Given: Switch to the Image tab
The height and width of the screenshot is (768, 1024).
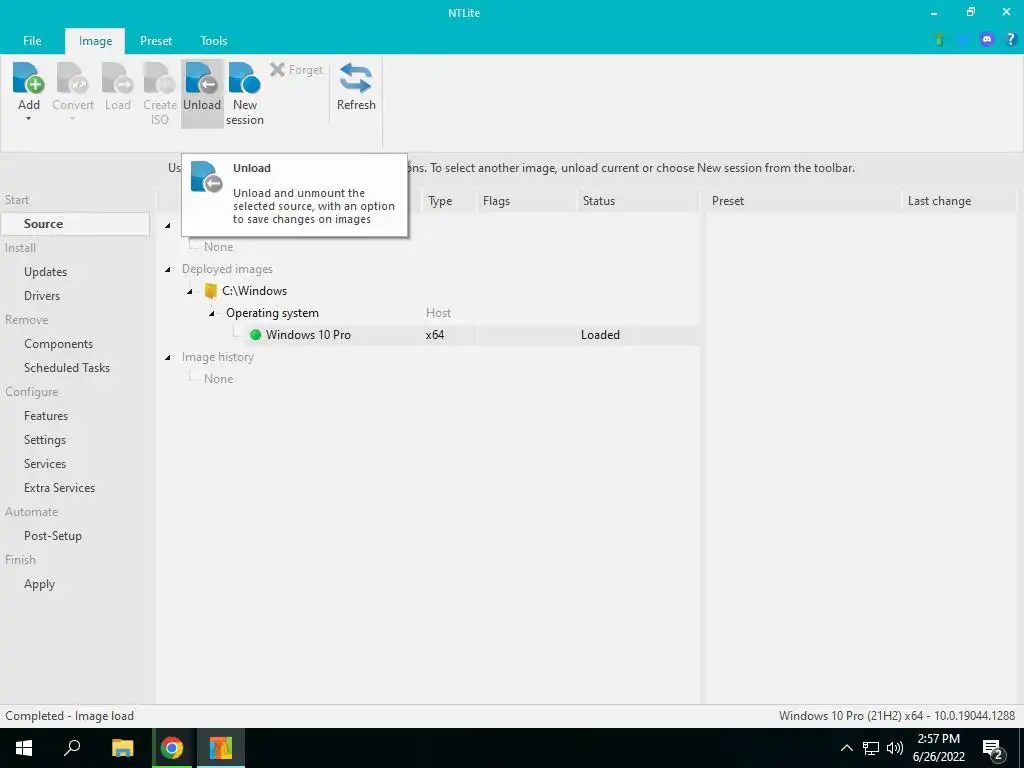Looking at the screenshot, I should tap(95, 40).
